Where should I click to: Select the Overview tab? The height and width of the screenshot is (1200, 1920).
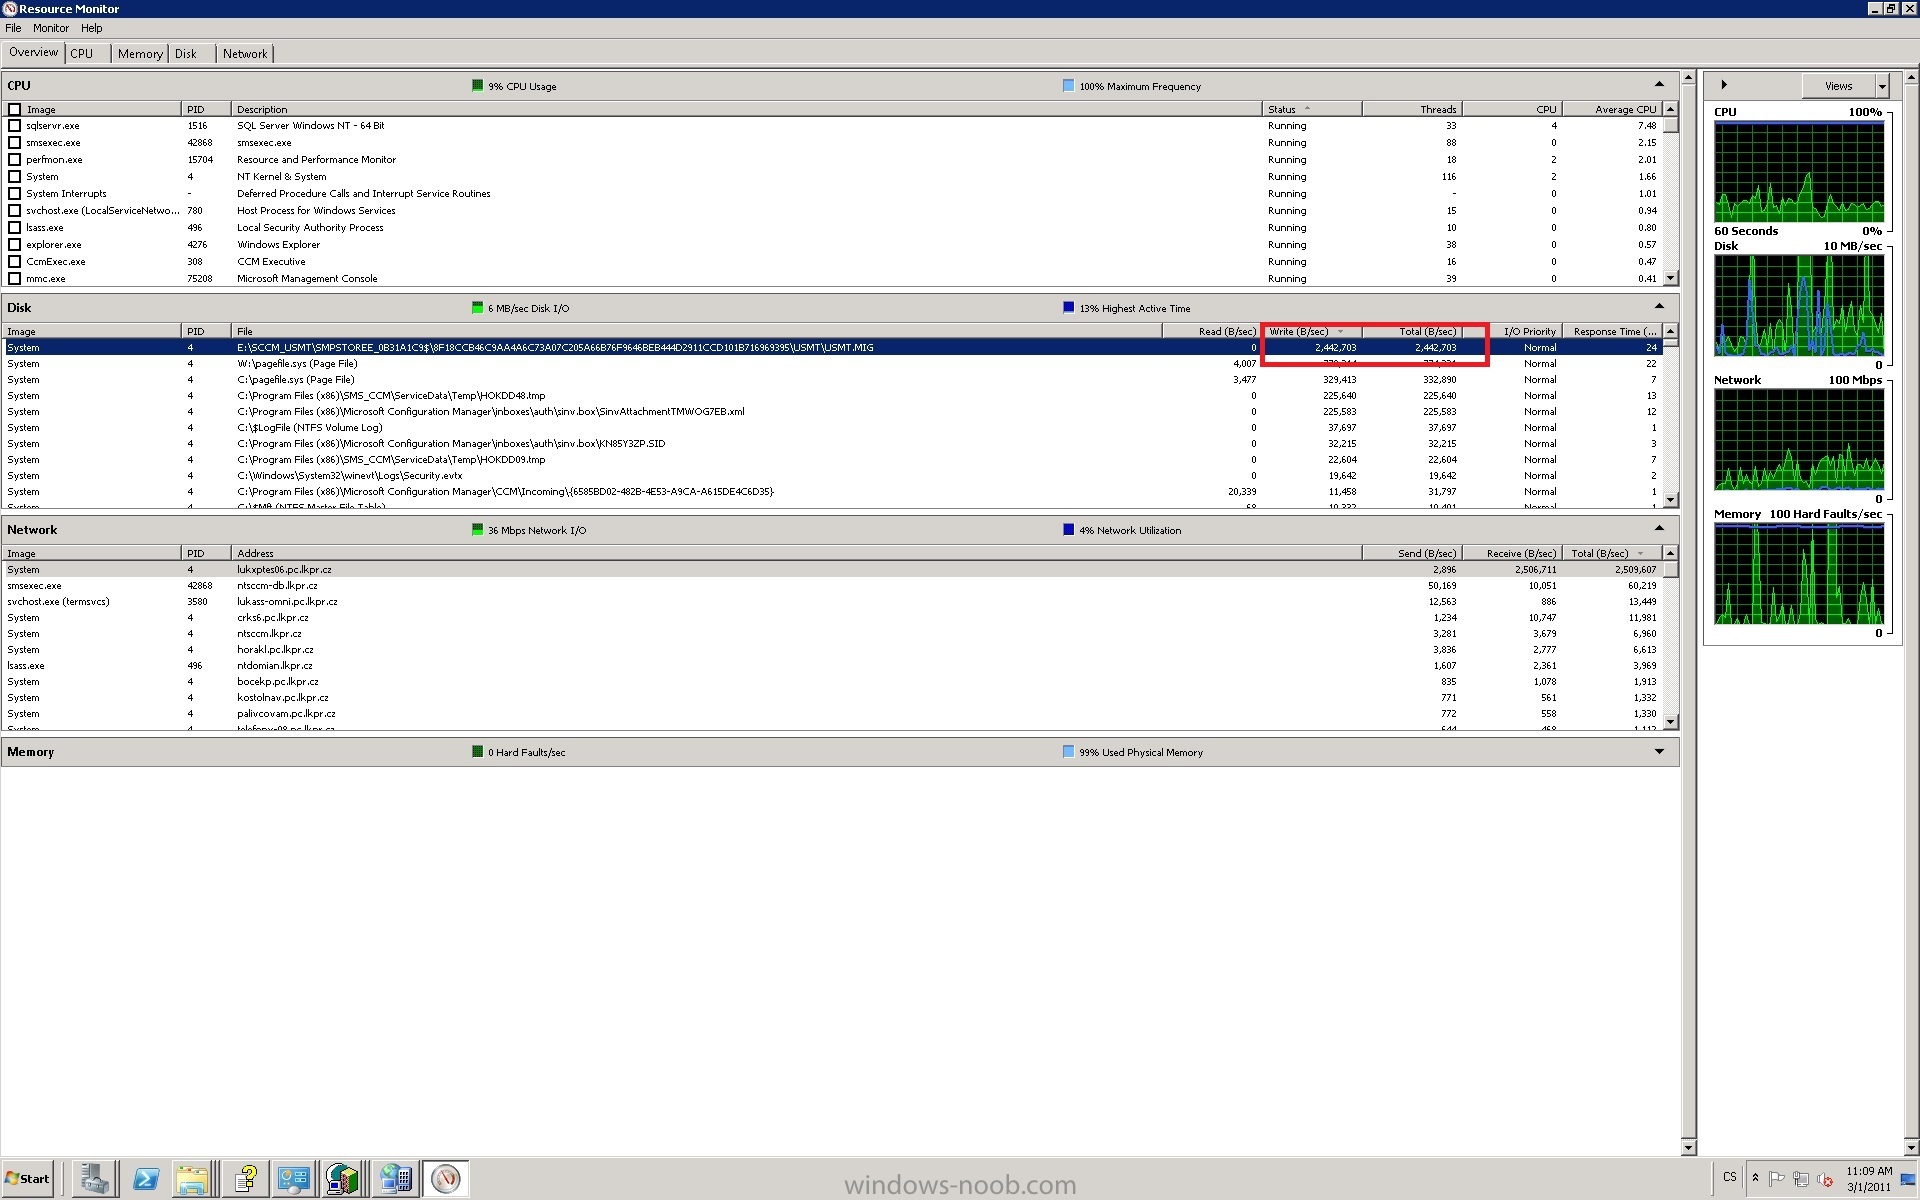point(34,52)
